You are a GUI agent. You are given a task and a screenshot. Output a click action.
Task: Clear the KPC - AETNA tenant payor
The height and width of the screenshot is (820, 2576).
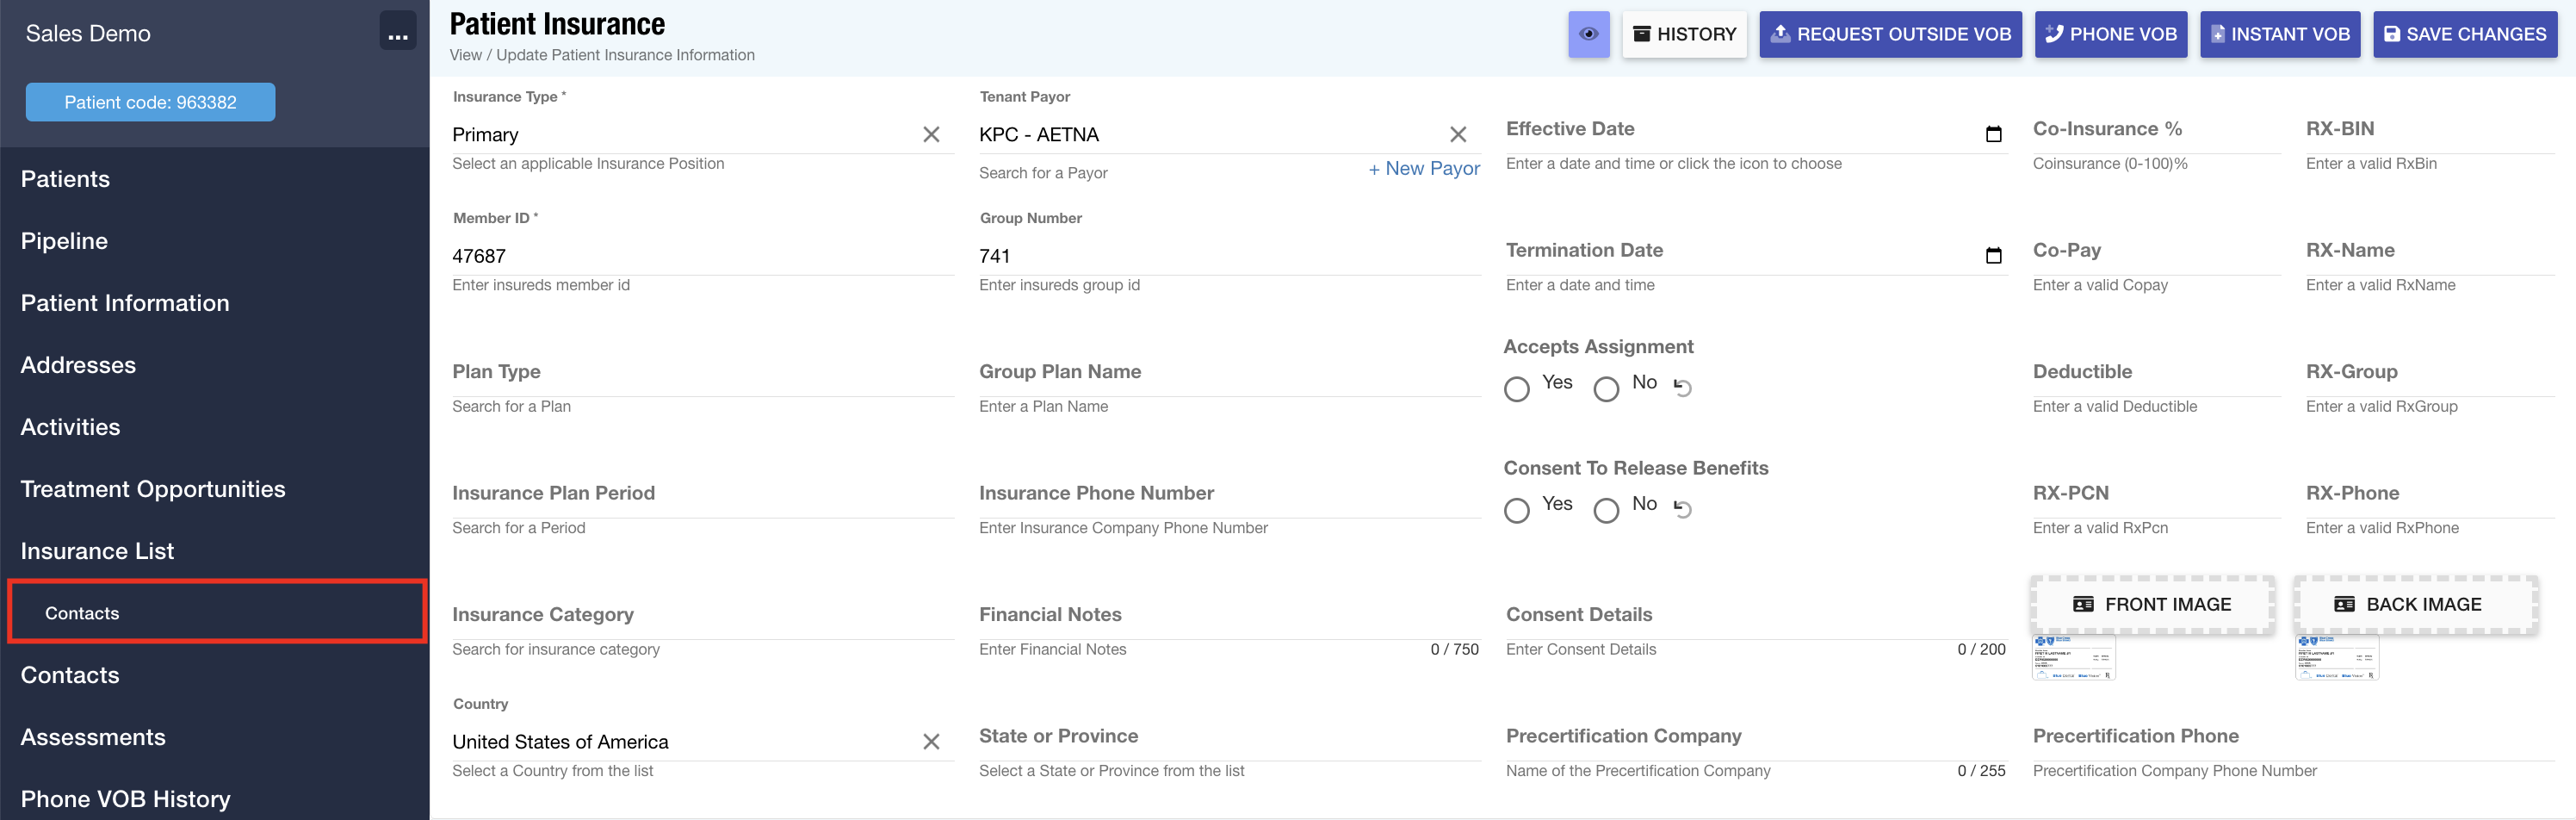pyautogui.click(x=1457, y=135)
